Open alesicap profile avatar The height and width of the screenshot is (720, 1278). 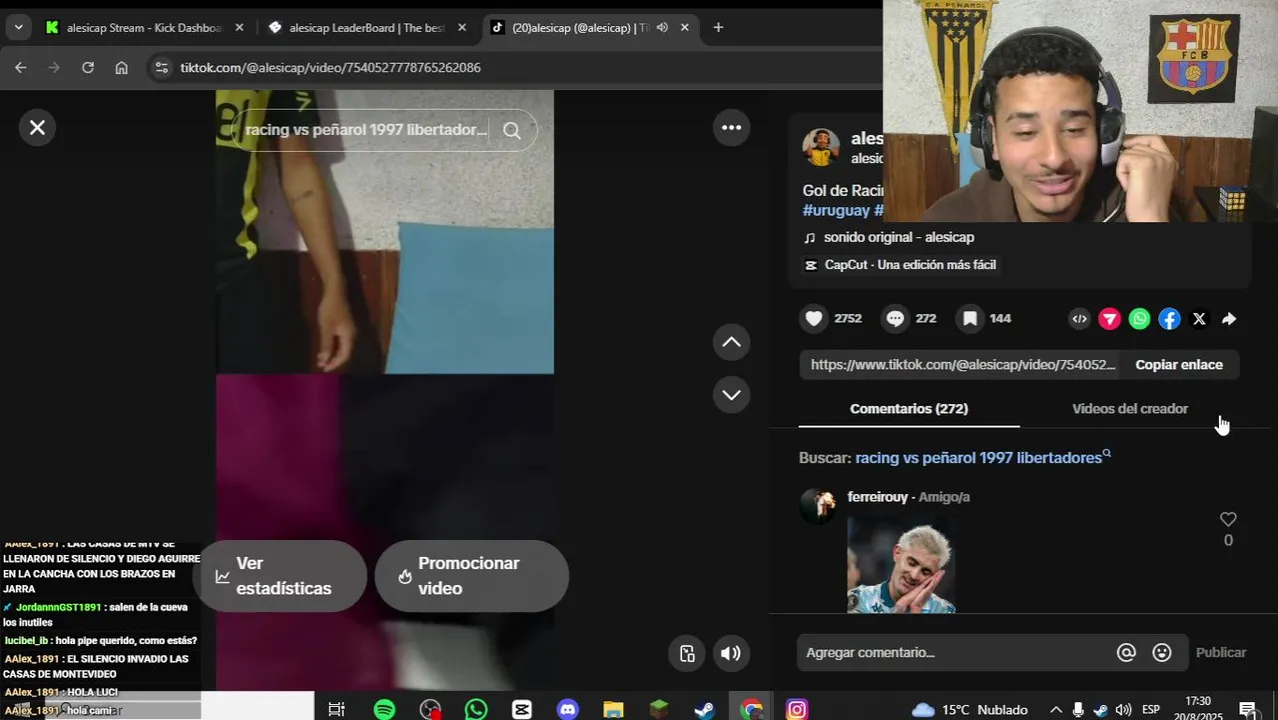[821, 147]
